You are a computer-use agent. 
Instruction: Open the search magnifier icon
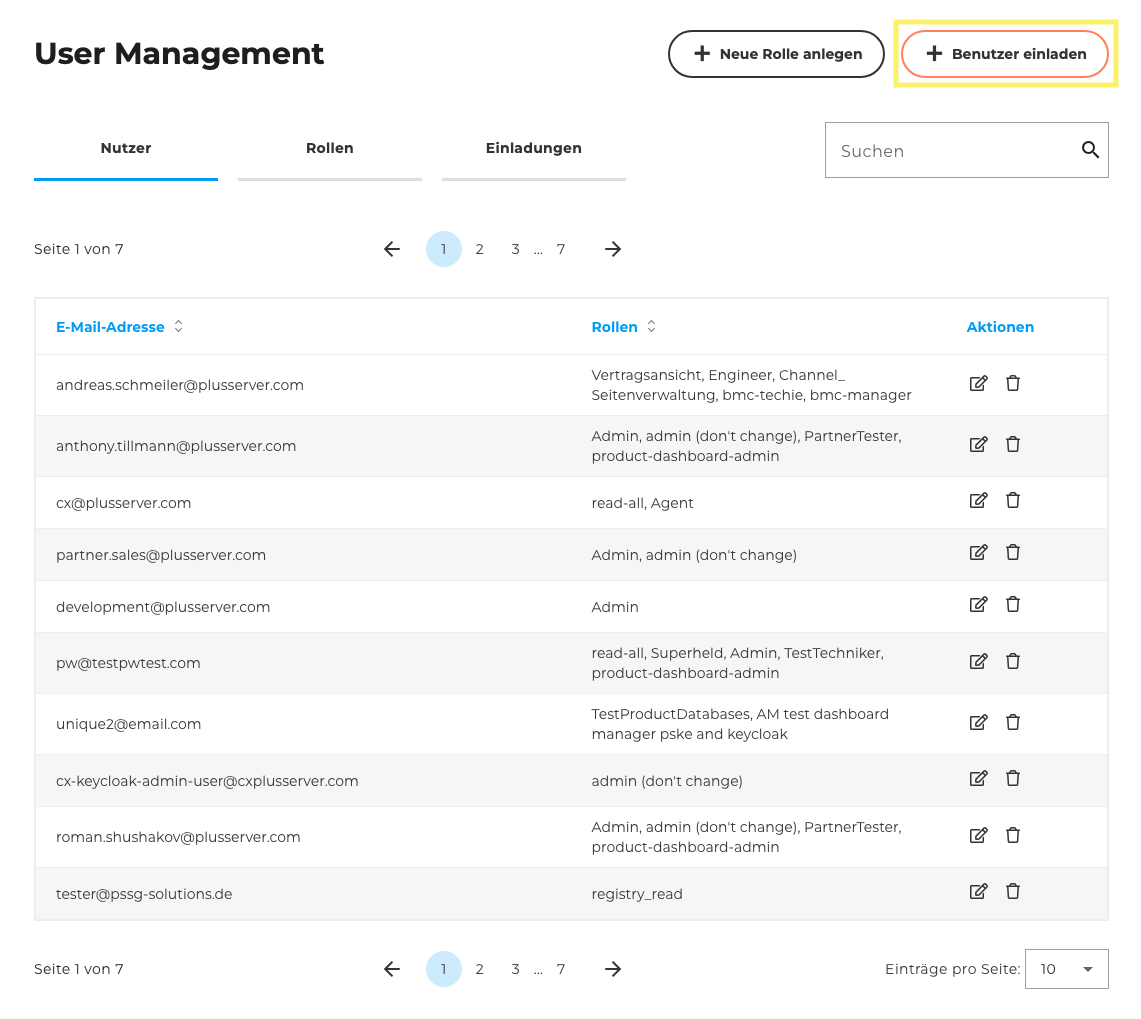tap(1090, 149)
